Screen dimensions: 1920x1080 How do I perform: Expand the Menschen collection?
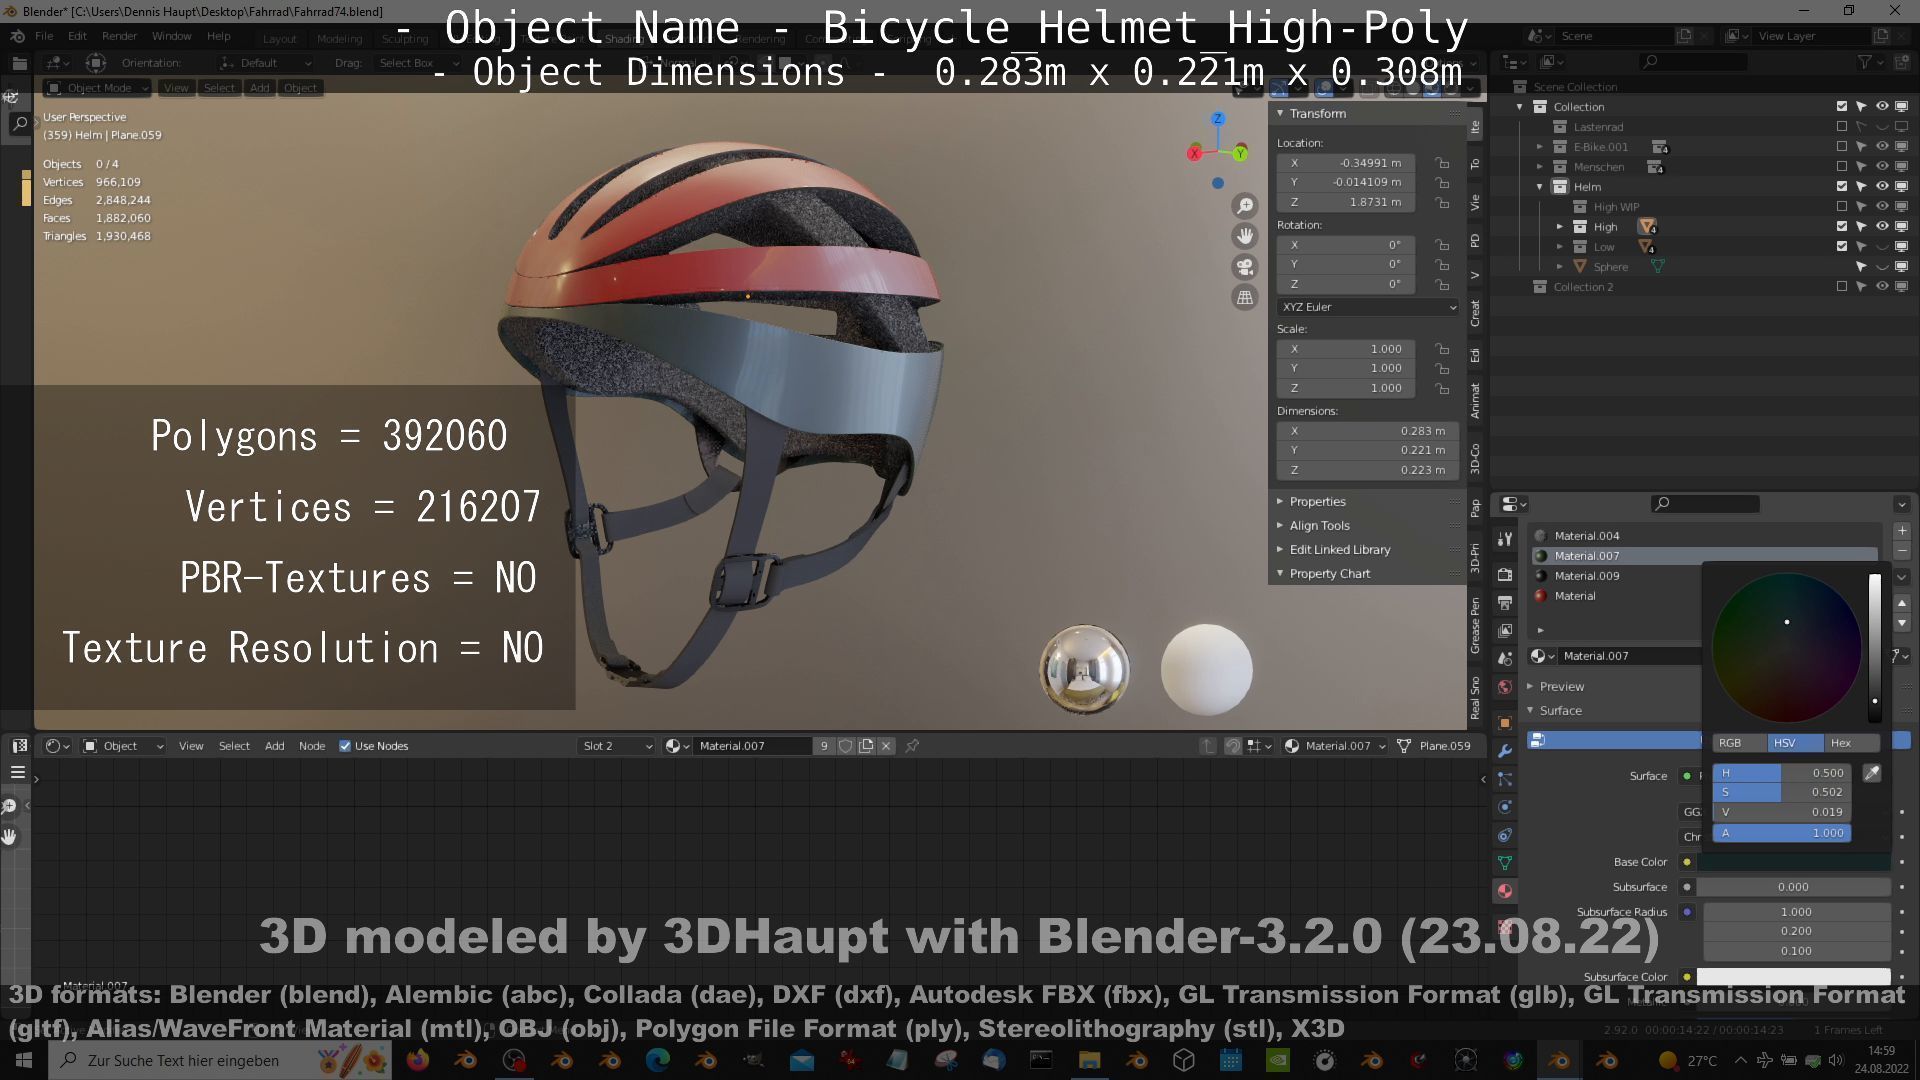click(x=1540, y=167)
